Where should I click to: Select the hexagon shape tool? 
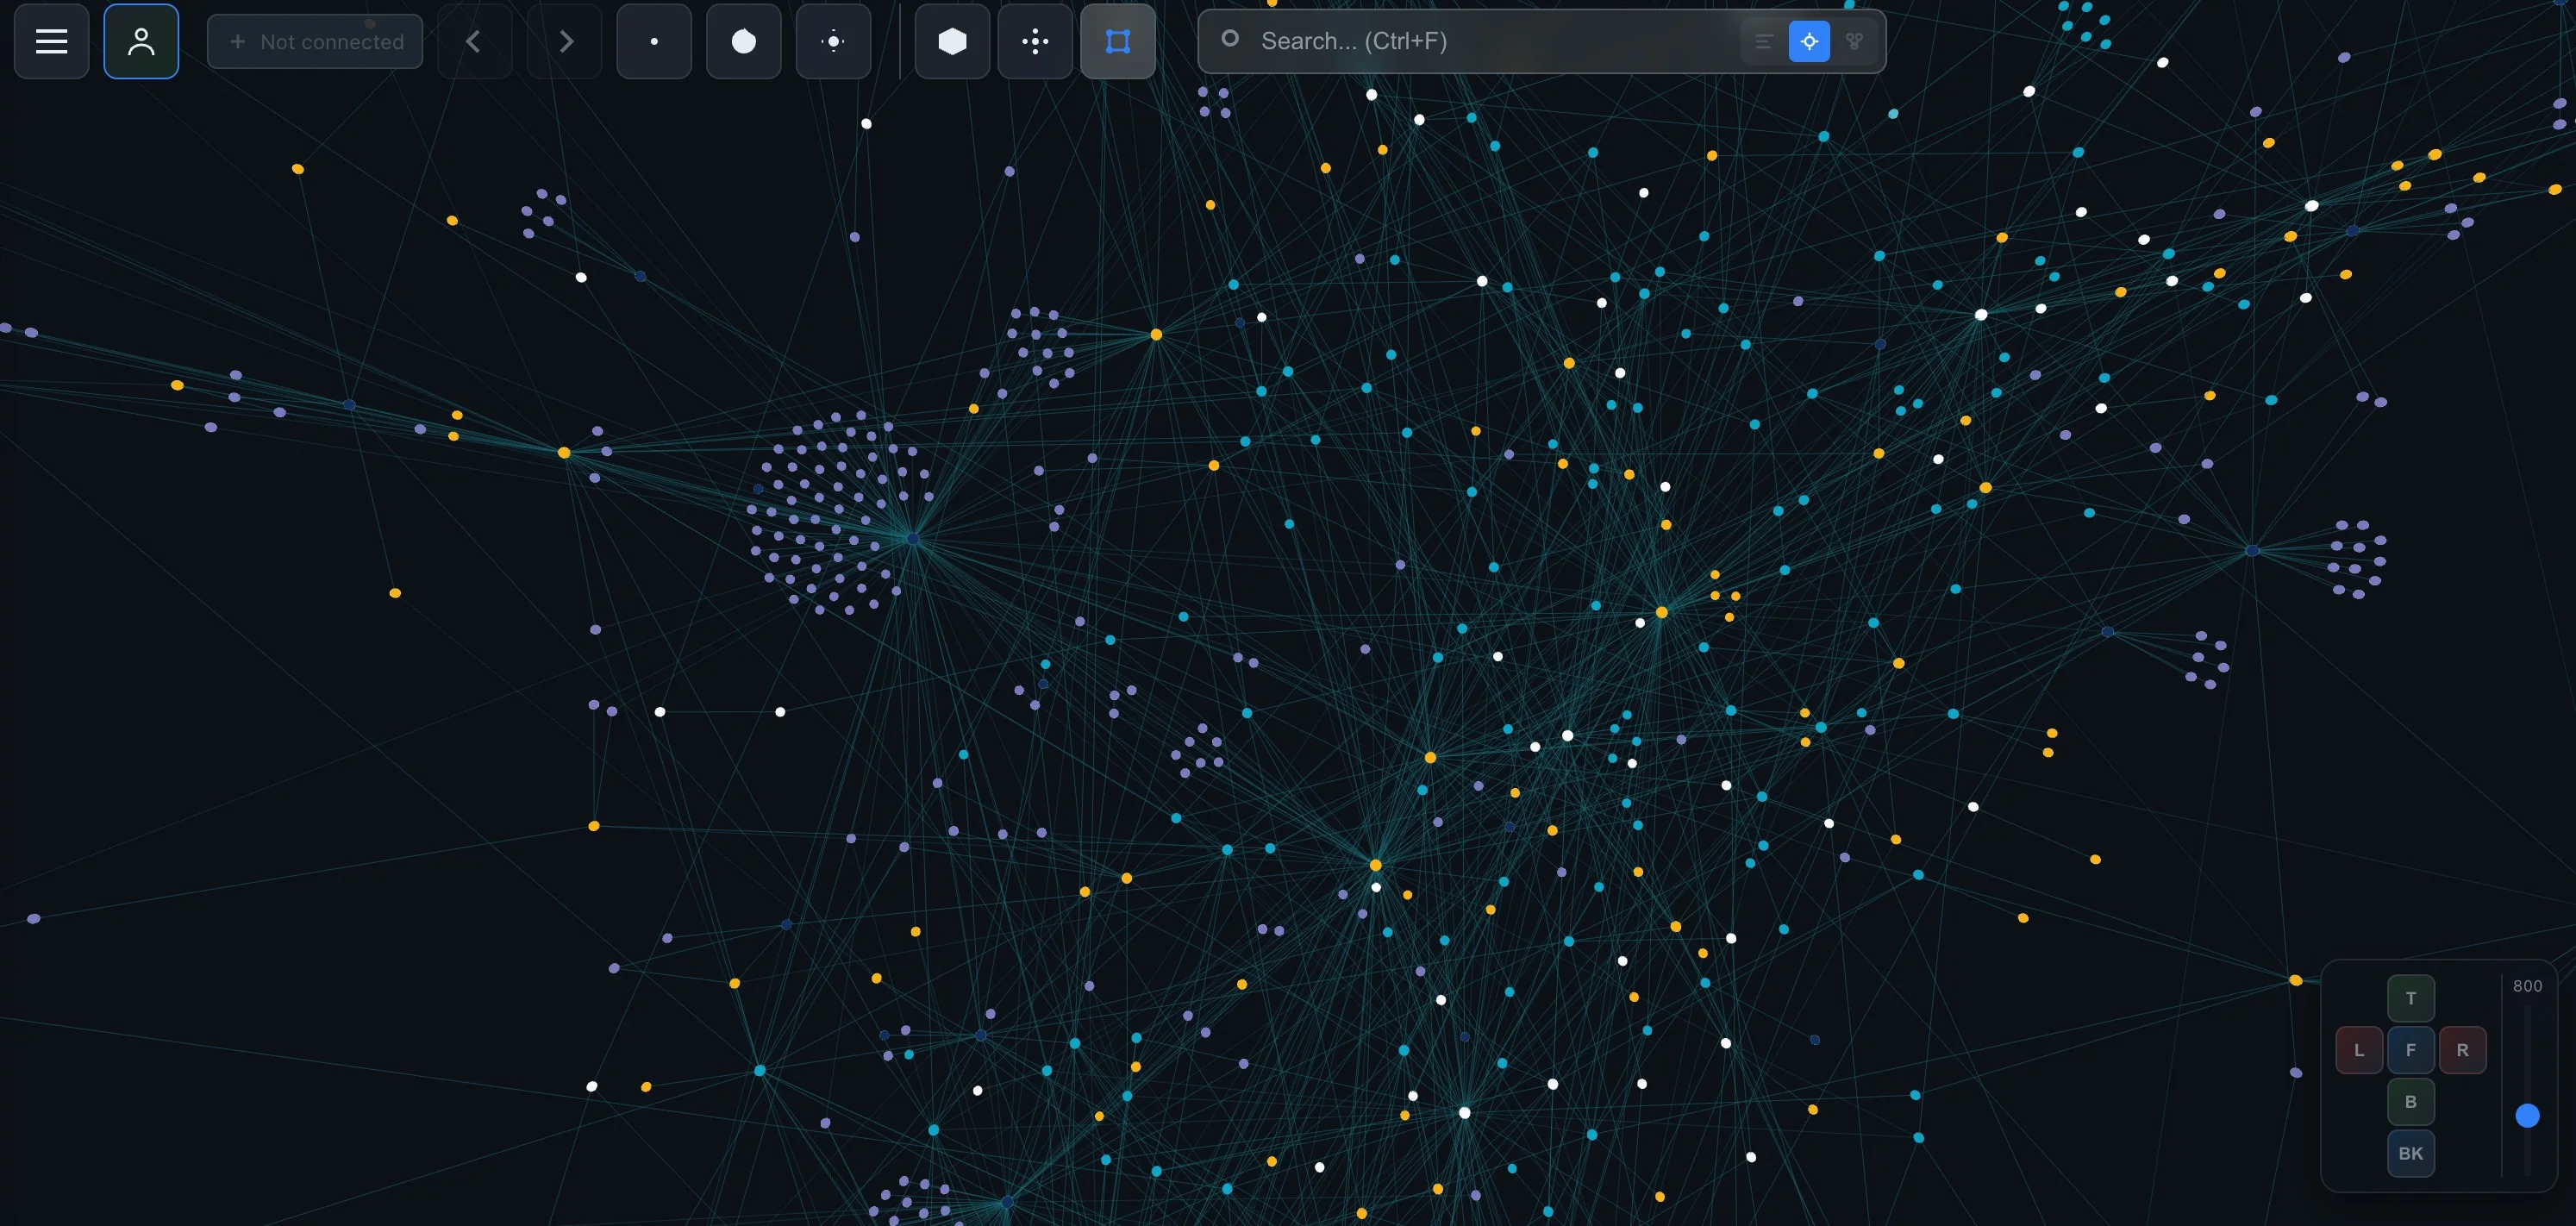(x=951, y=41)
